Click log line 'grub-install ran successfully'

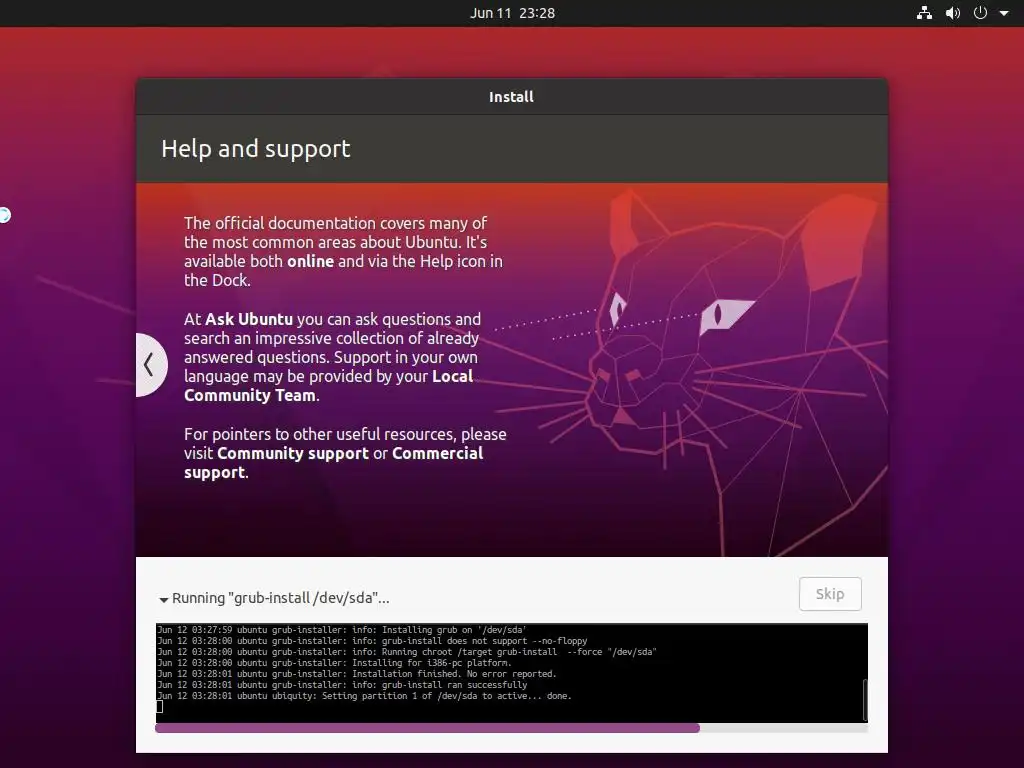tap(342, 685)
